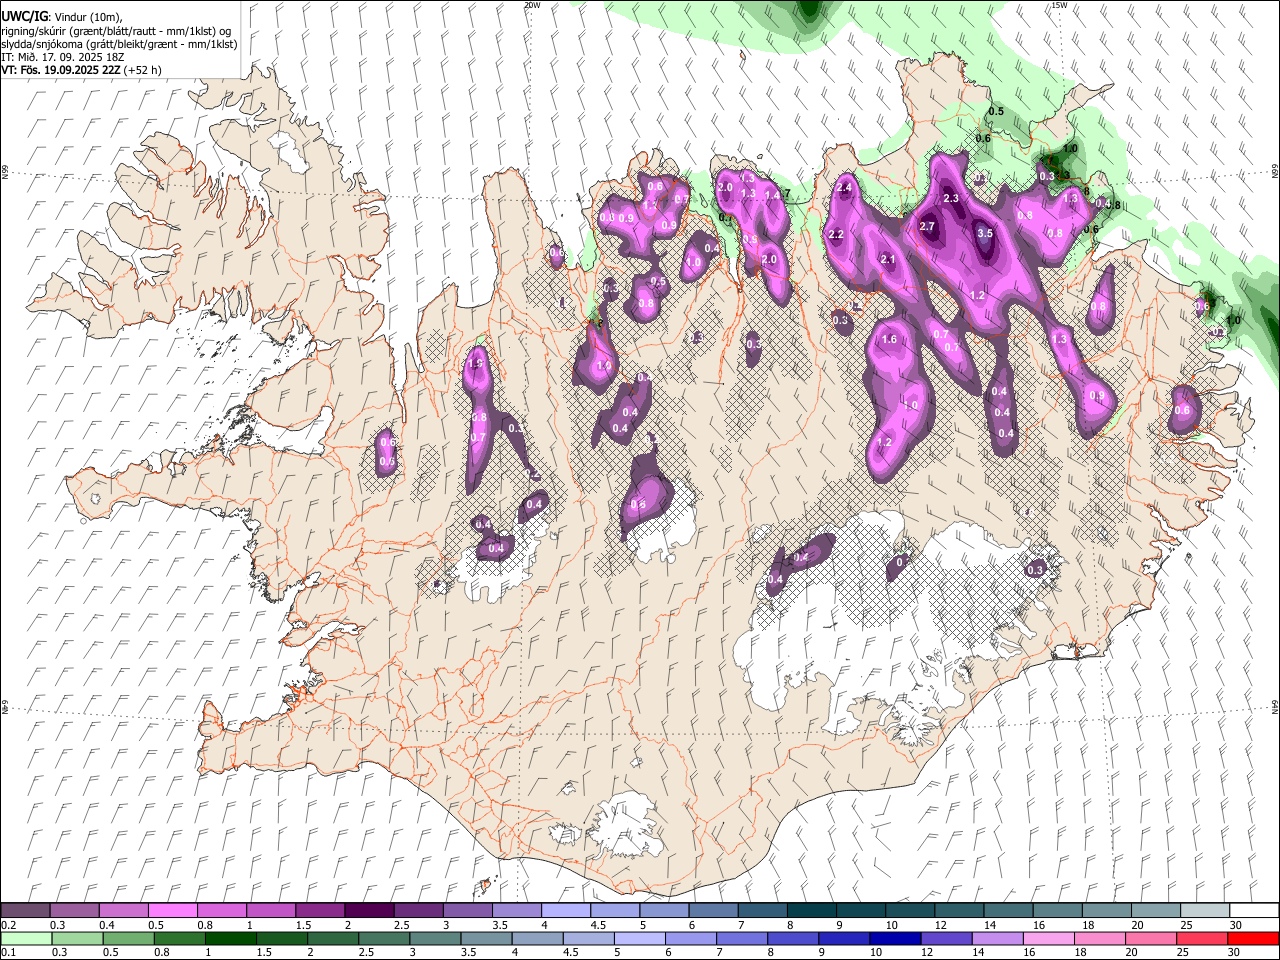Click the lower scale swatch starting at 2.5

[384, 938]
